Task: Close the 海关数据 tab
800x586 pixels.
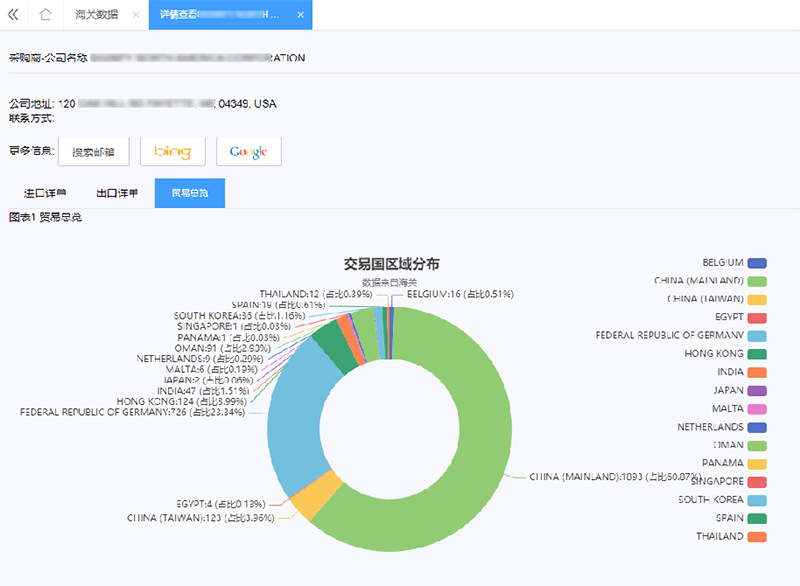Action: pos(135,15)
